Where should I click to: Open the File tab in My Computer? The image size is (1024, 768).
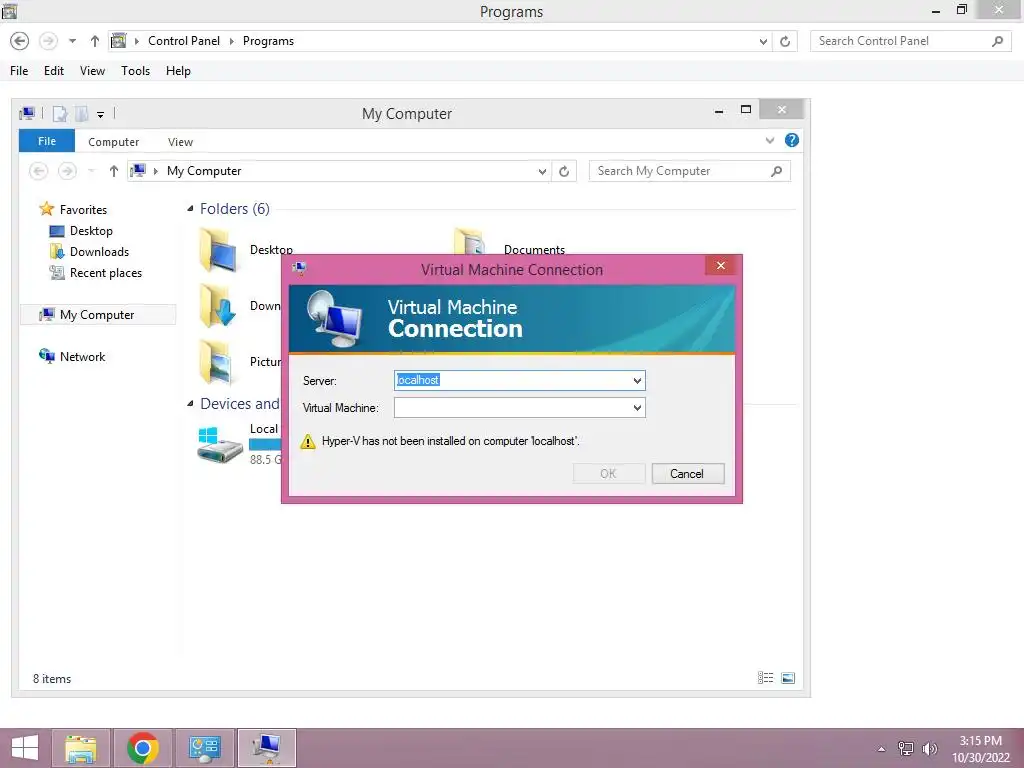click(x=46, y=141)
